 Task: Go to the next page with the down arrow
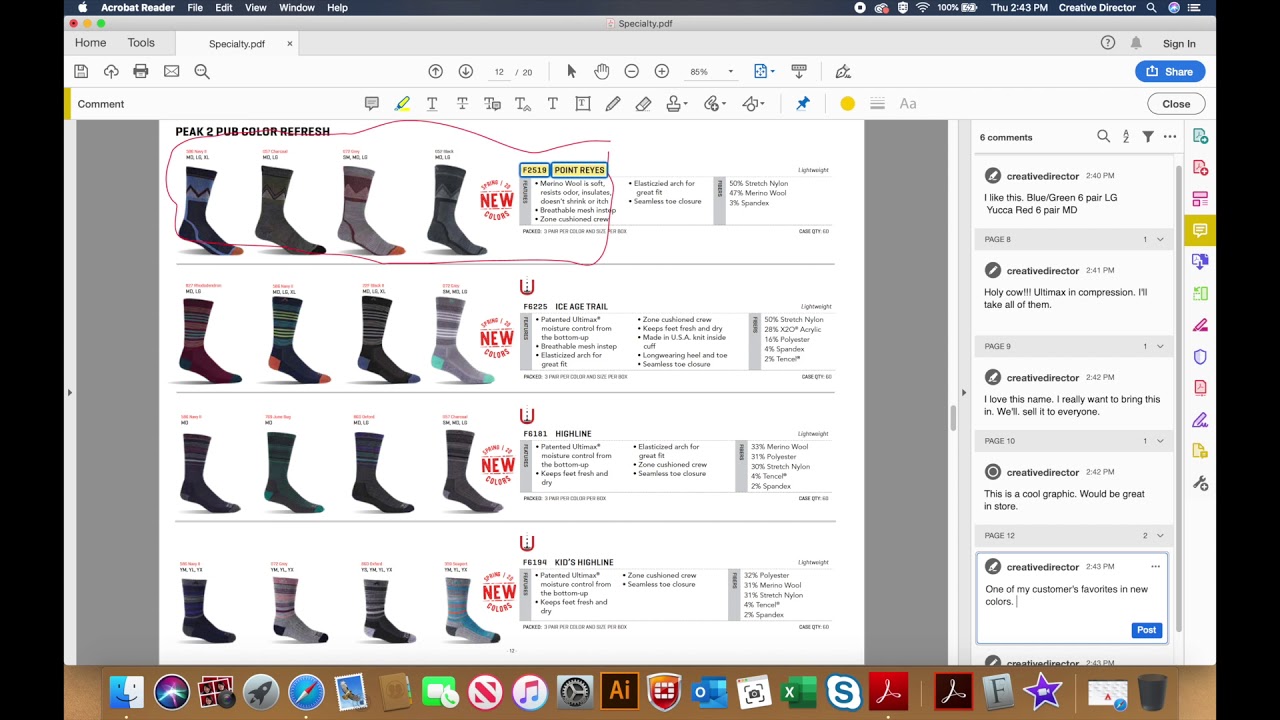click(x=466, y=71)
